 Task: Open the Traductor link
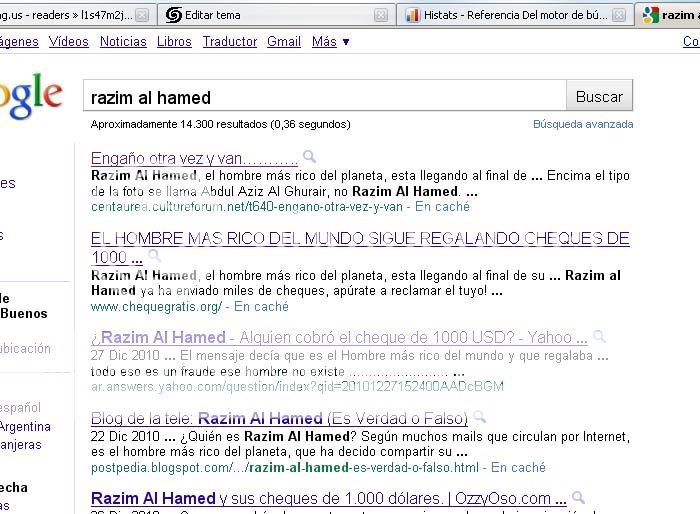pyautogui.click(x=230, y=42)
